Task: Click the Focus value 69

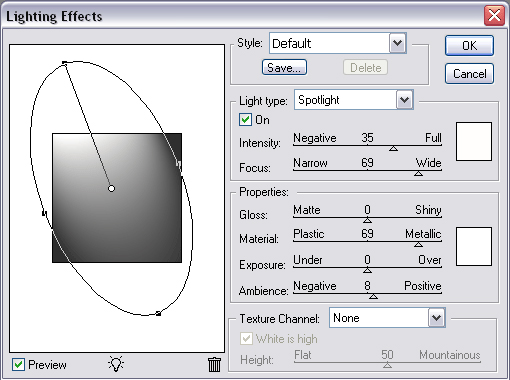Action: click(x=367, y=163)
